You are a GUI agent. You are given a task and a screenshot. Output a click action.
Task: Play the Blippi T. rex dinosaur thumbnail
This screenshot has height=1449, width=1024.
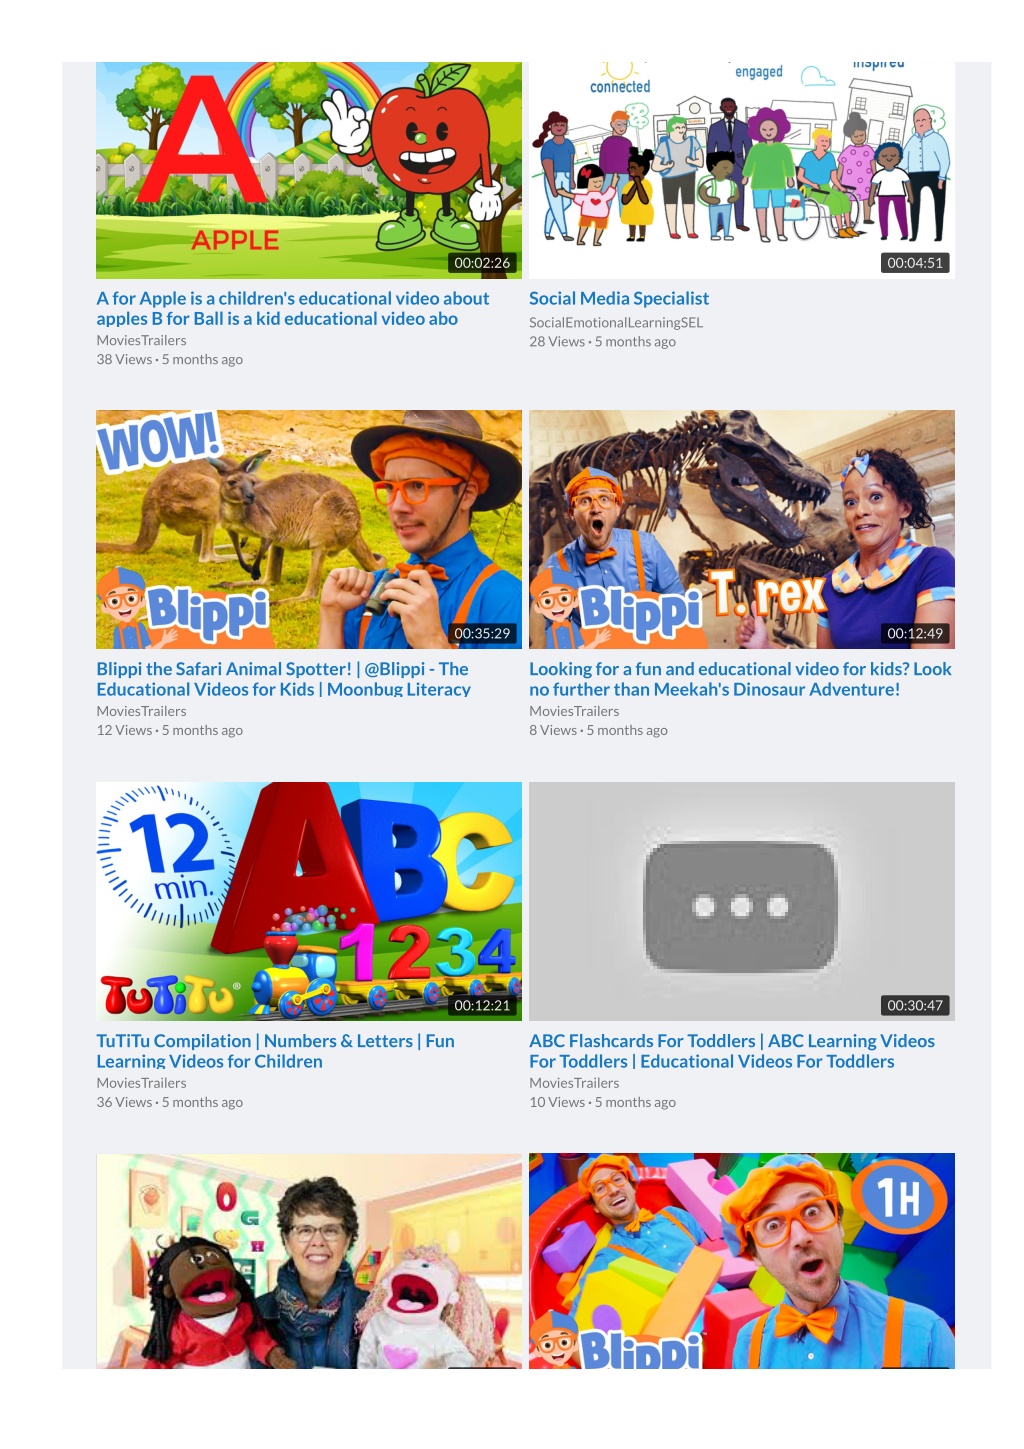coord(742,529)
